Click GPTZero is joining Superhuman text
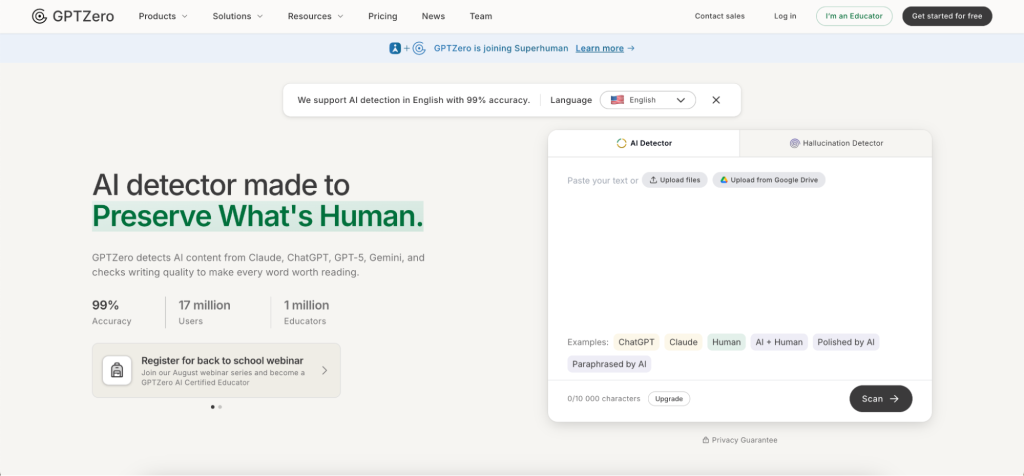Viewport: 1024px width, 476px height. click(501, 48)
